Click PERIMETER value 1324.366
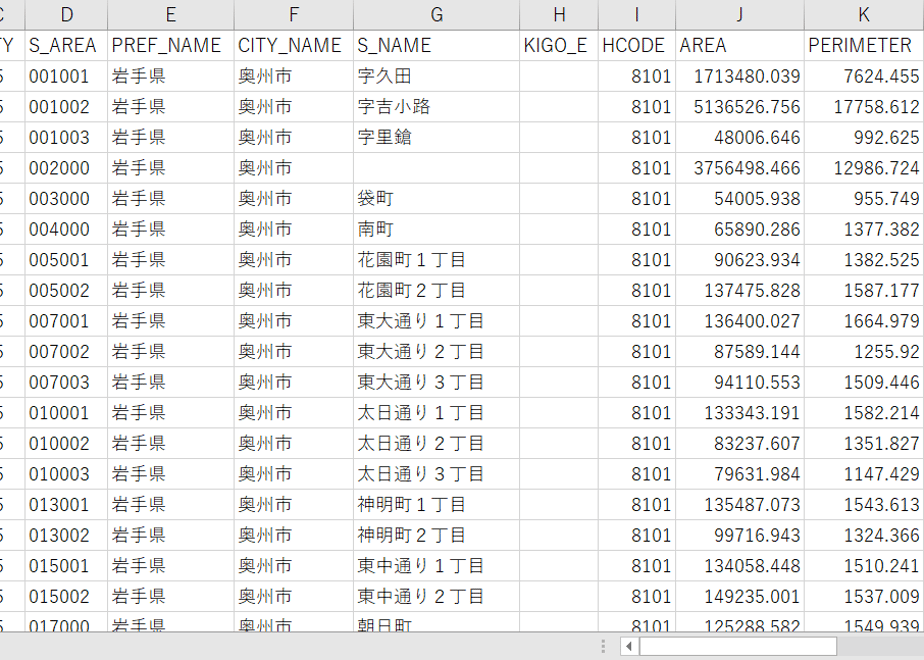Screen dimensions: 924x660 tap(864, 536)
